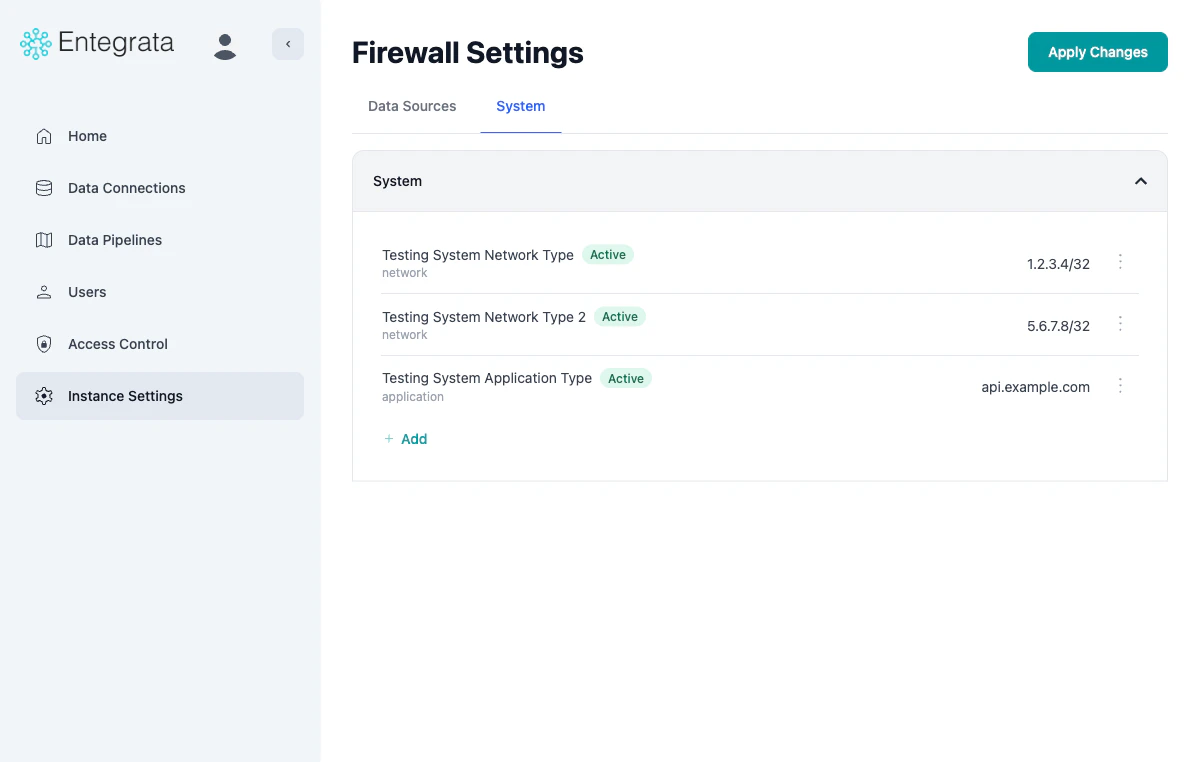Click the Instance Settings gear icon
The image size is (1200, 762).
tap(44, 396)
